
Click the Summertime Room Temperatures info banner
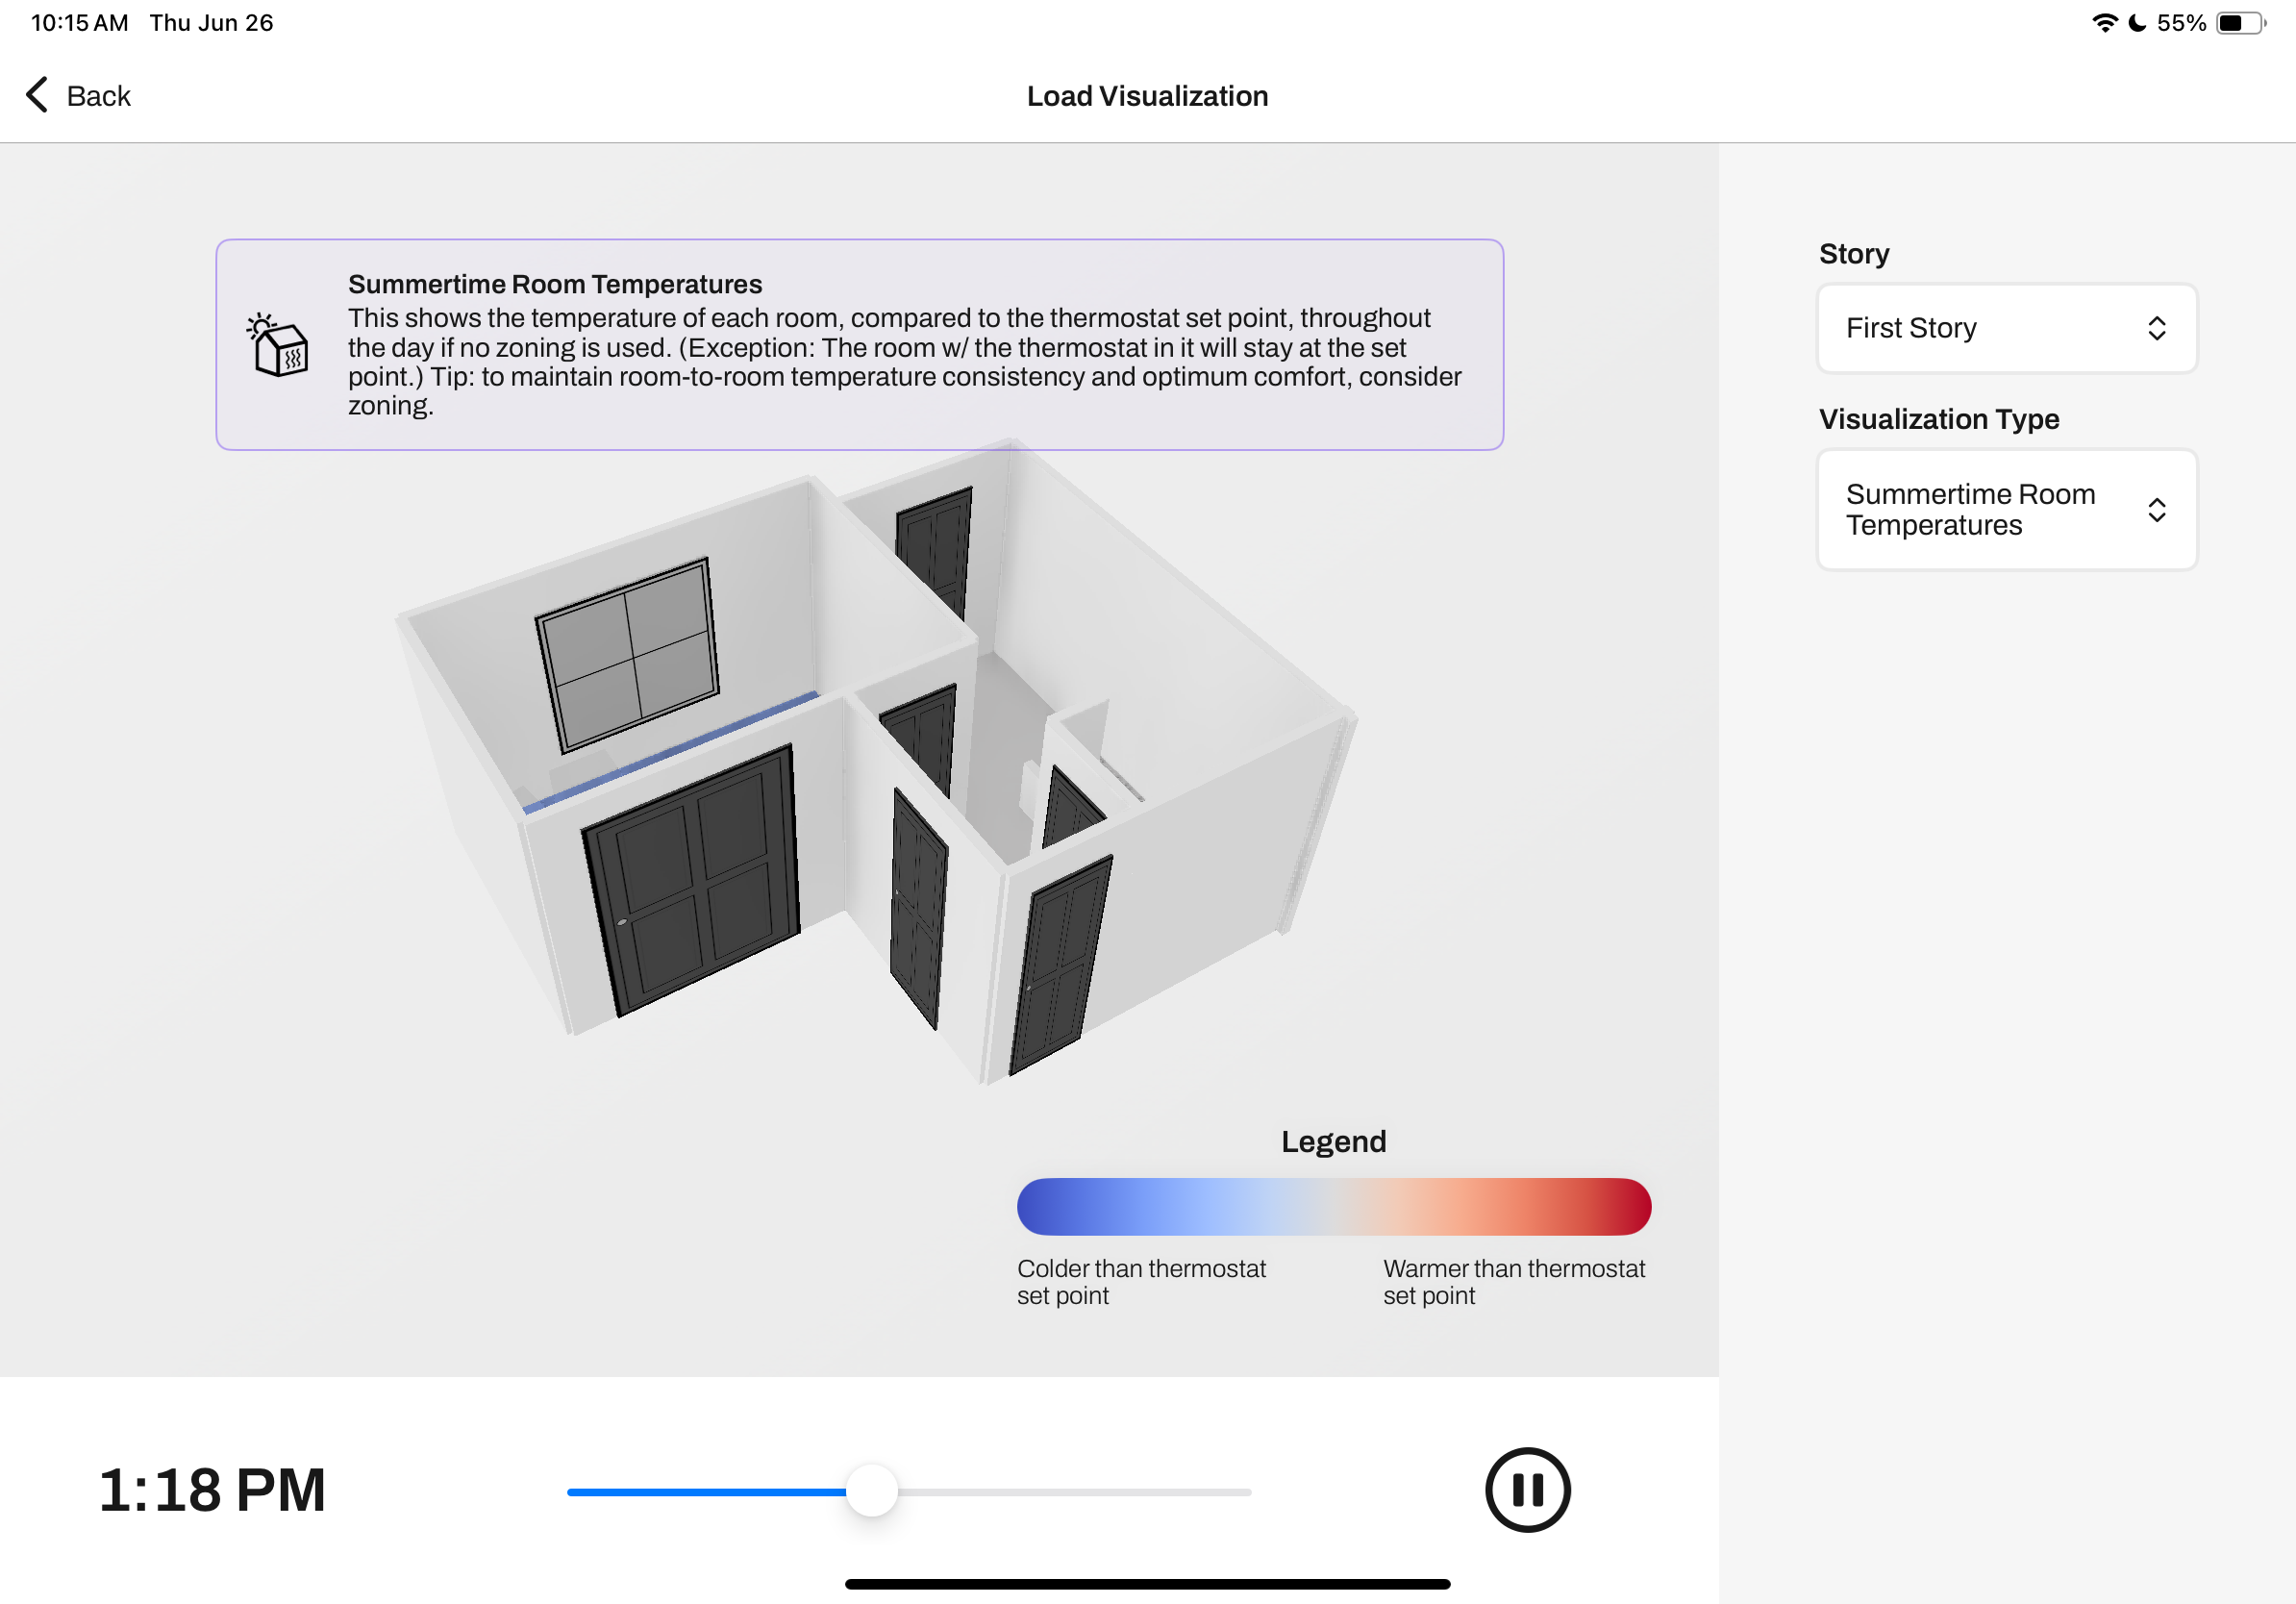pos(859,344)
